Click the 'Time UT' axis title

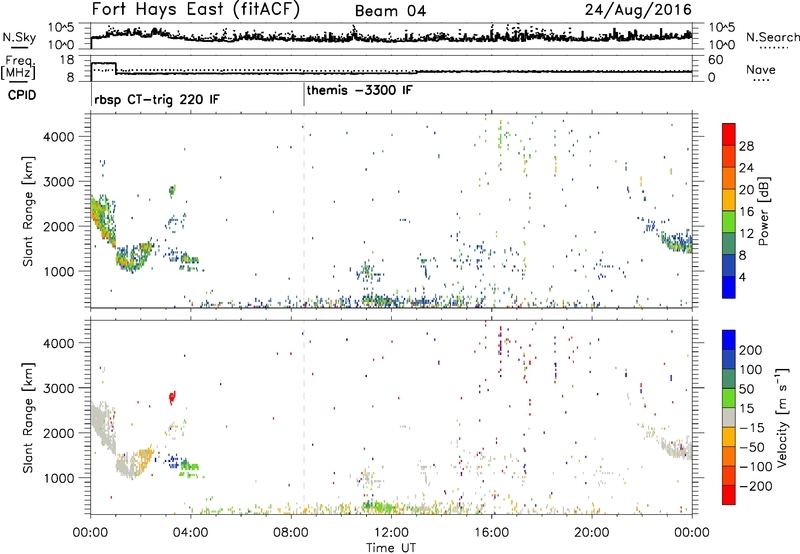(x=391, y=547)
